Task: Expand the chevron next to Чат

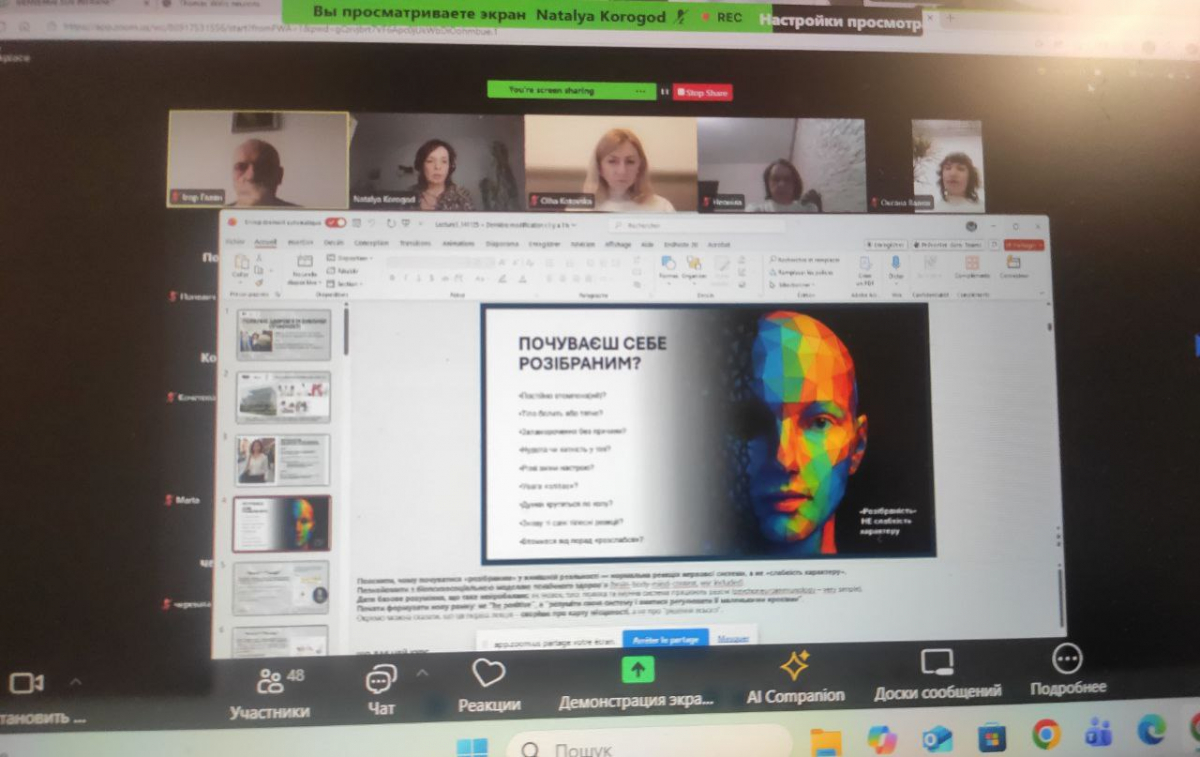Action: point(421,673)
